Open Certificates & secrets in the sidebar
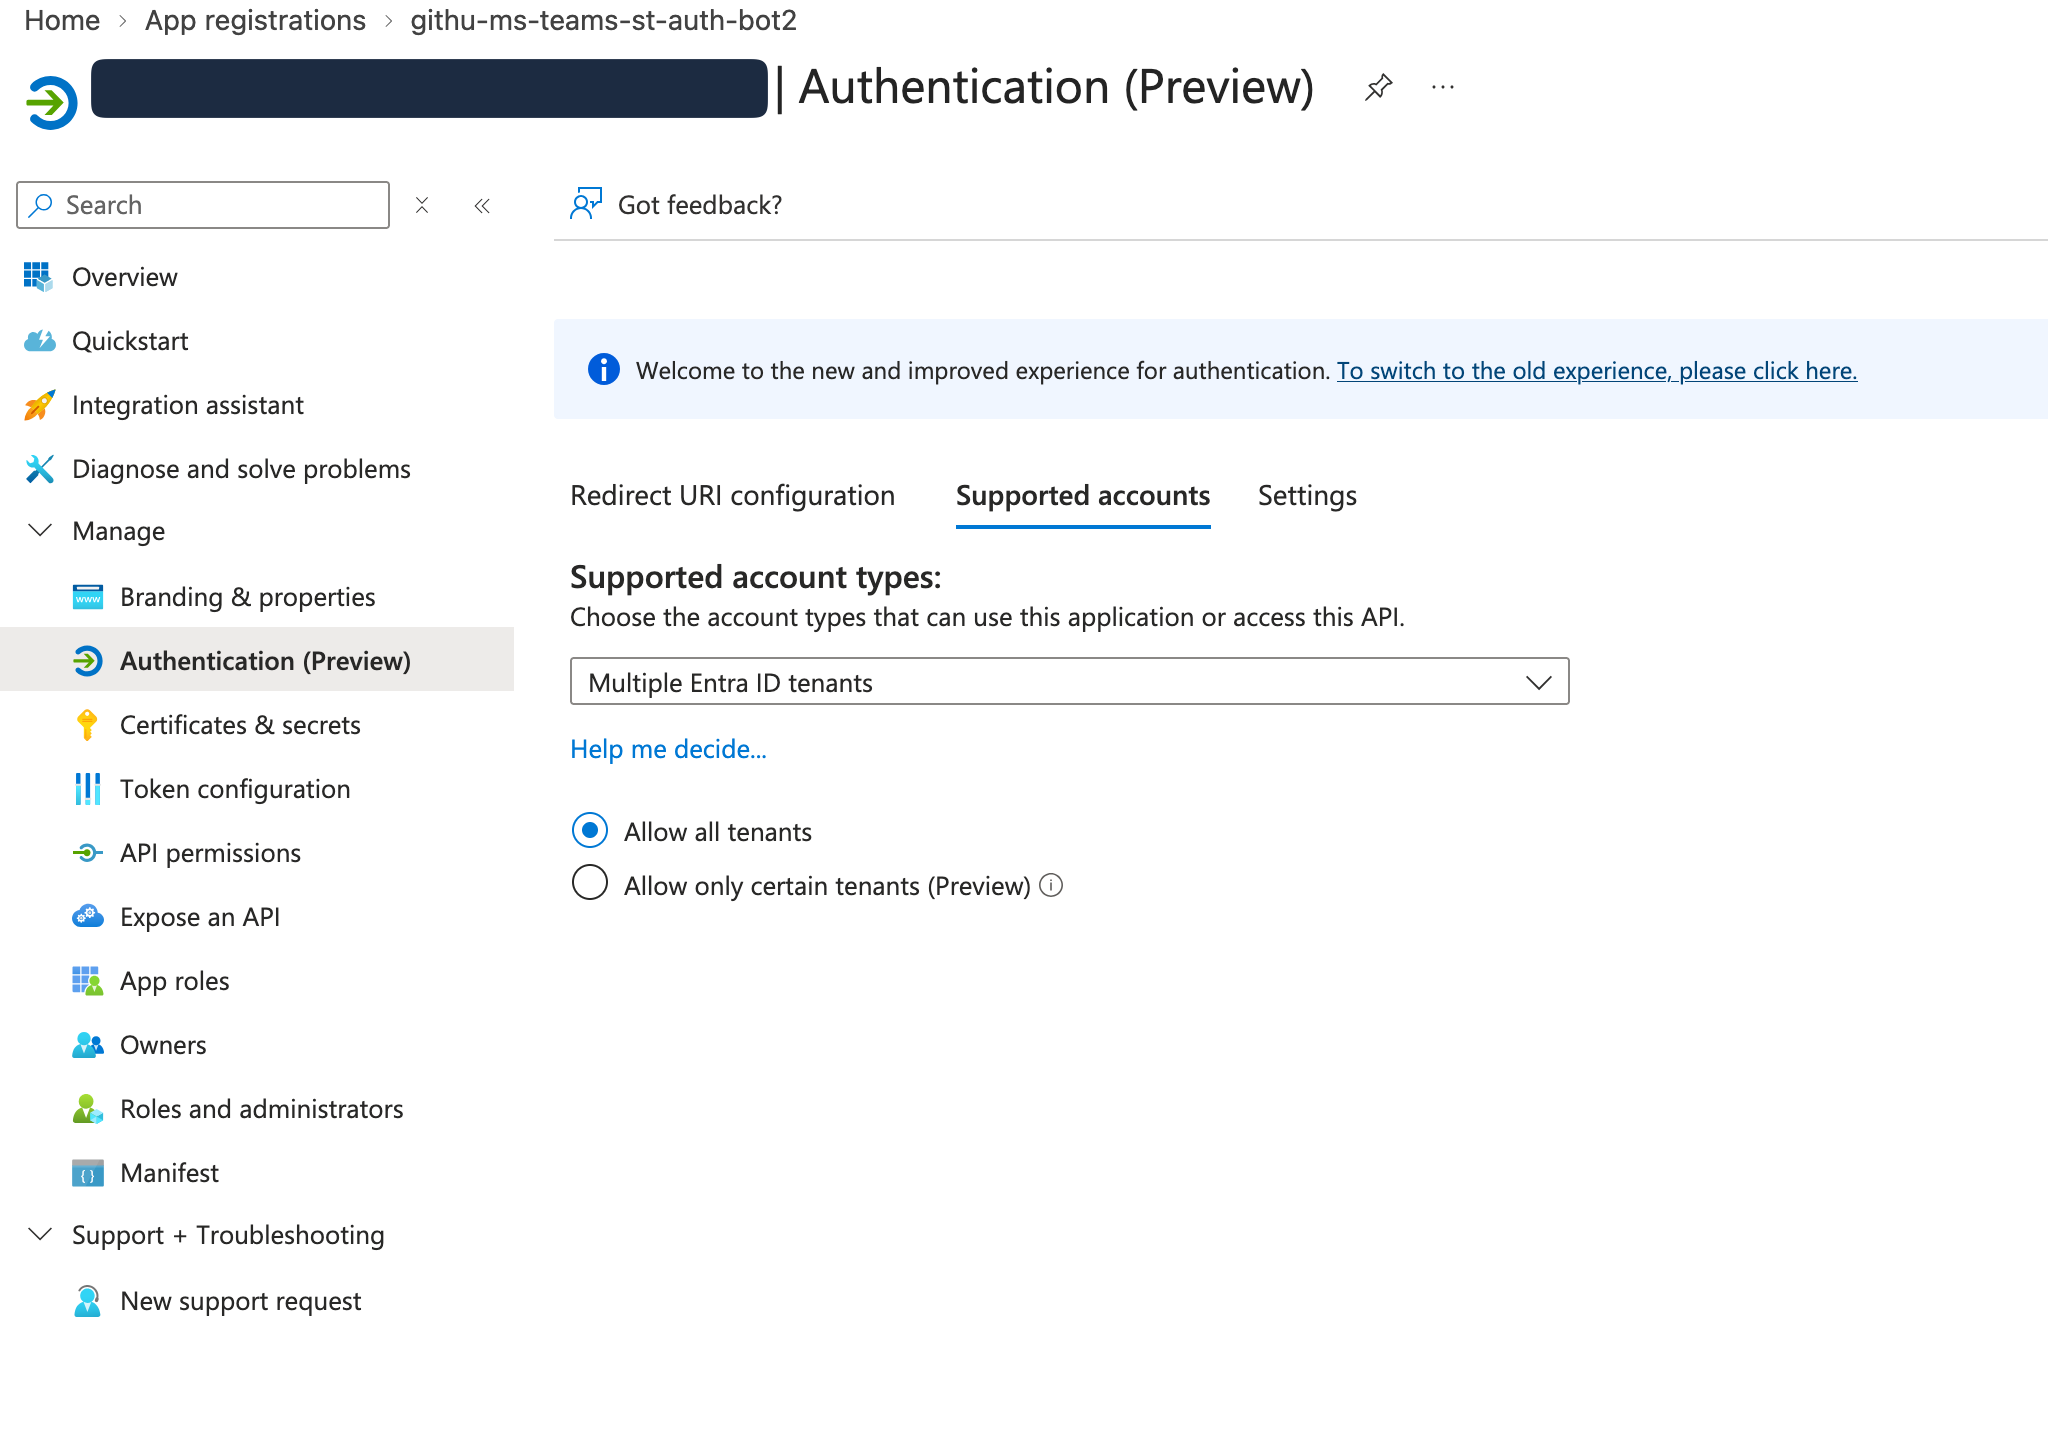The height and width of the screenshot is (1450, 2048). [257, 725]
